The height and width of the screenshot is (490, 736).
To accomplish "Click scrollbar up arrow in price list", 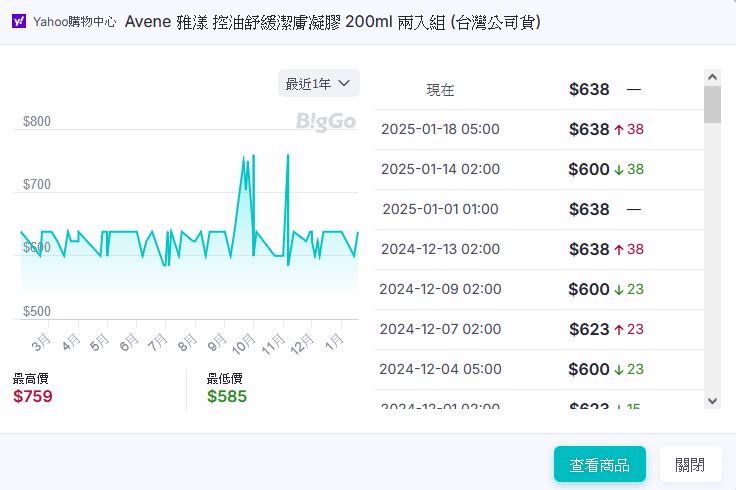I will (712, 76).
